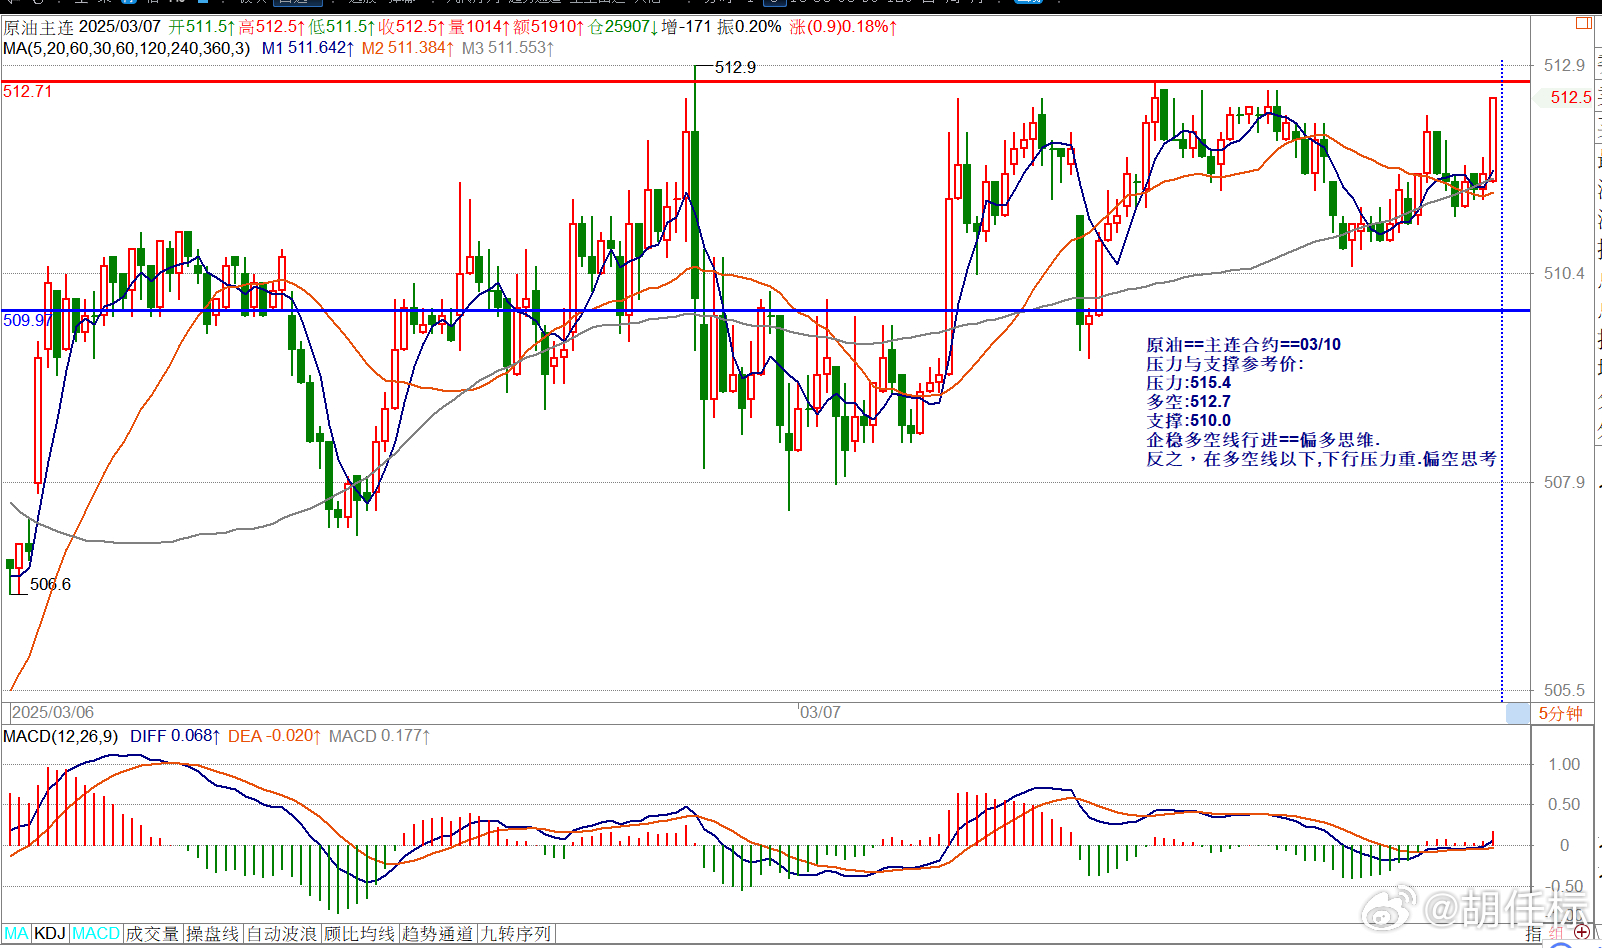The width and height of the screenshot is (1602, 948).
Task: Open the 5分钟 period selector
Action: pos(1560,713)
